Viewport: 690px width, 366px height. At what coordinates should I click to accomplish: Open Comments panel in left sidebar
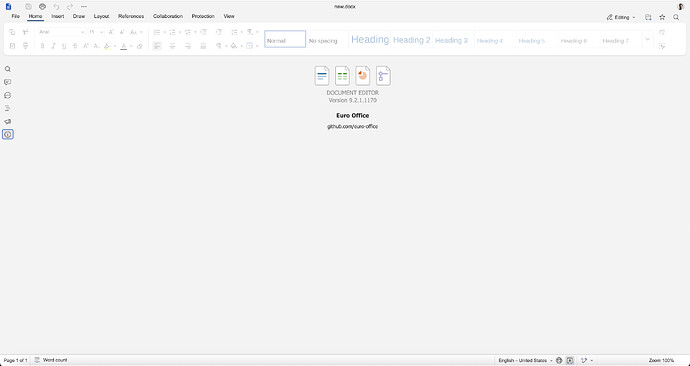[x=7, y=82]
